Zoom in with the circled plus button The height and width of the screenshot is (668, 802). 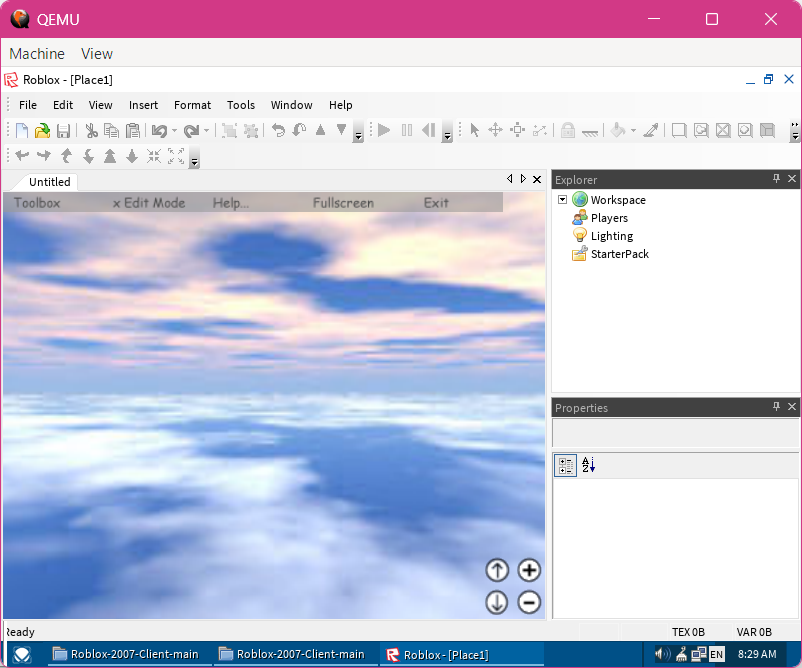tap(529, 570)
